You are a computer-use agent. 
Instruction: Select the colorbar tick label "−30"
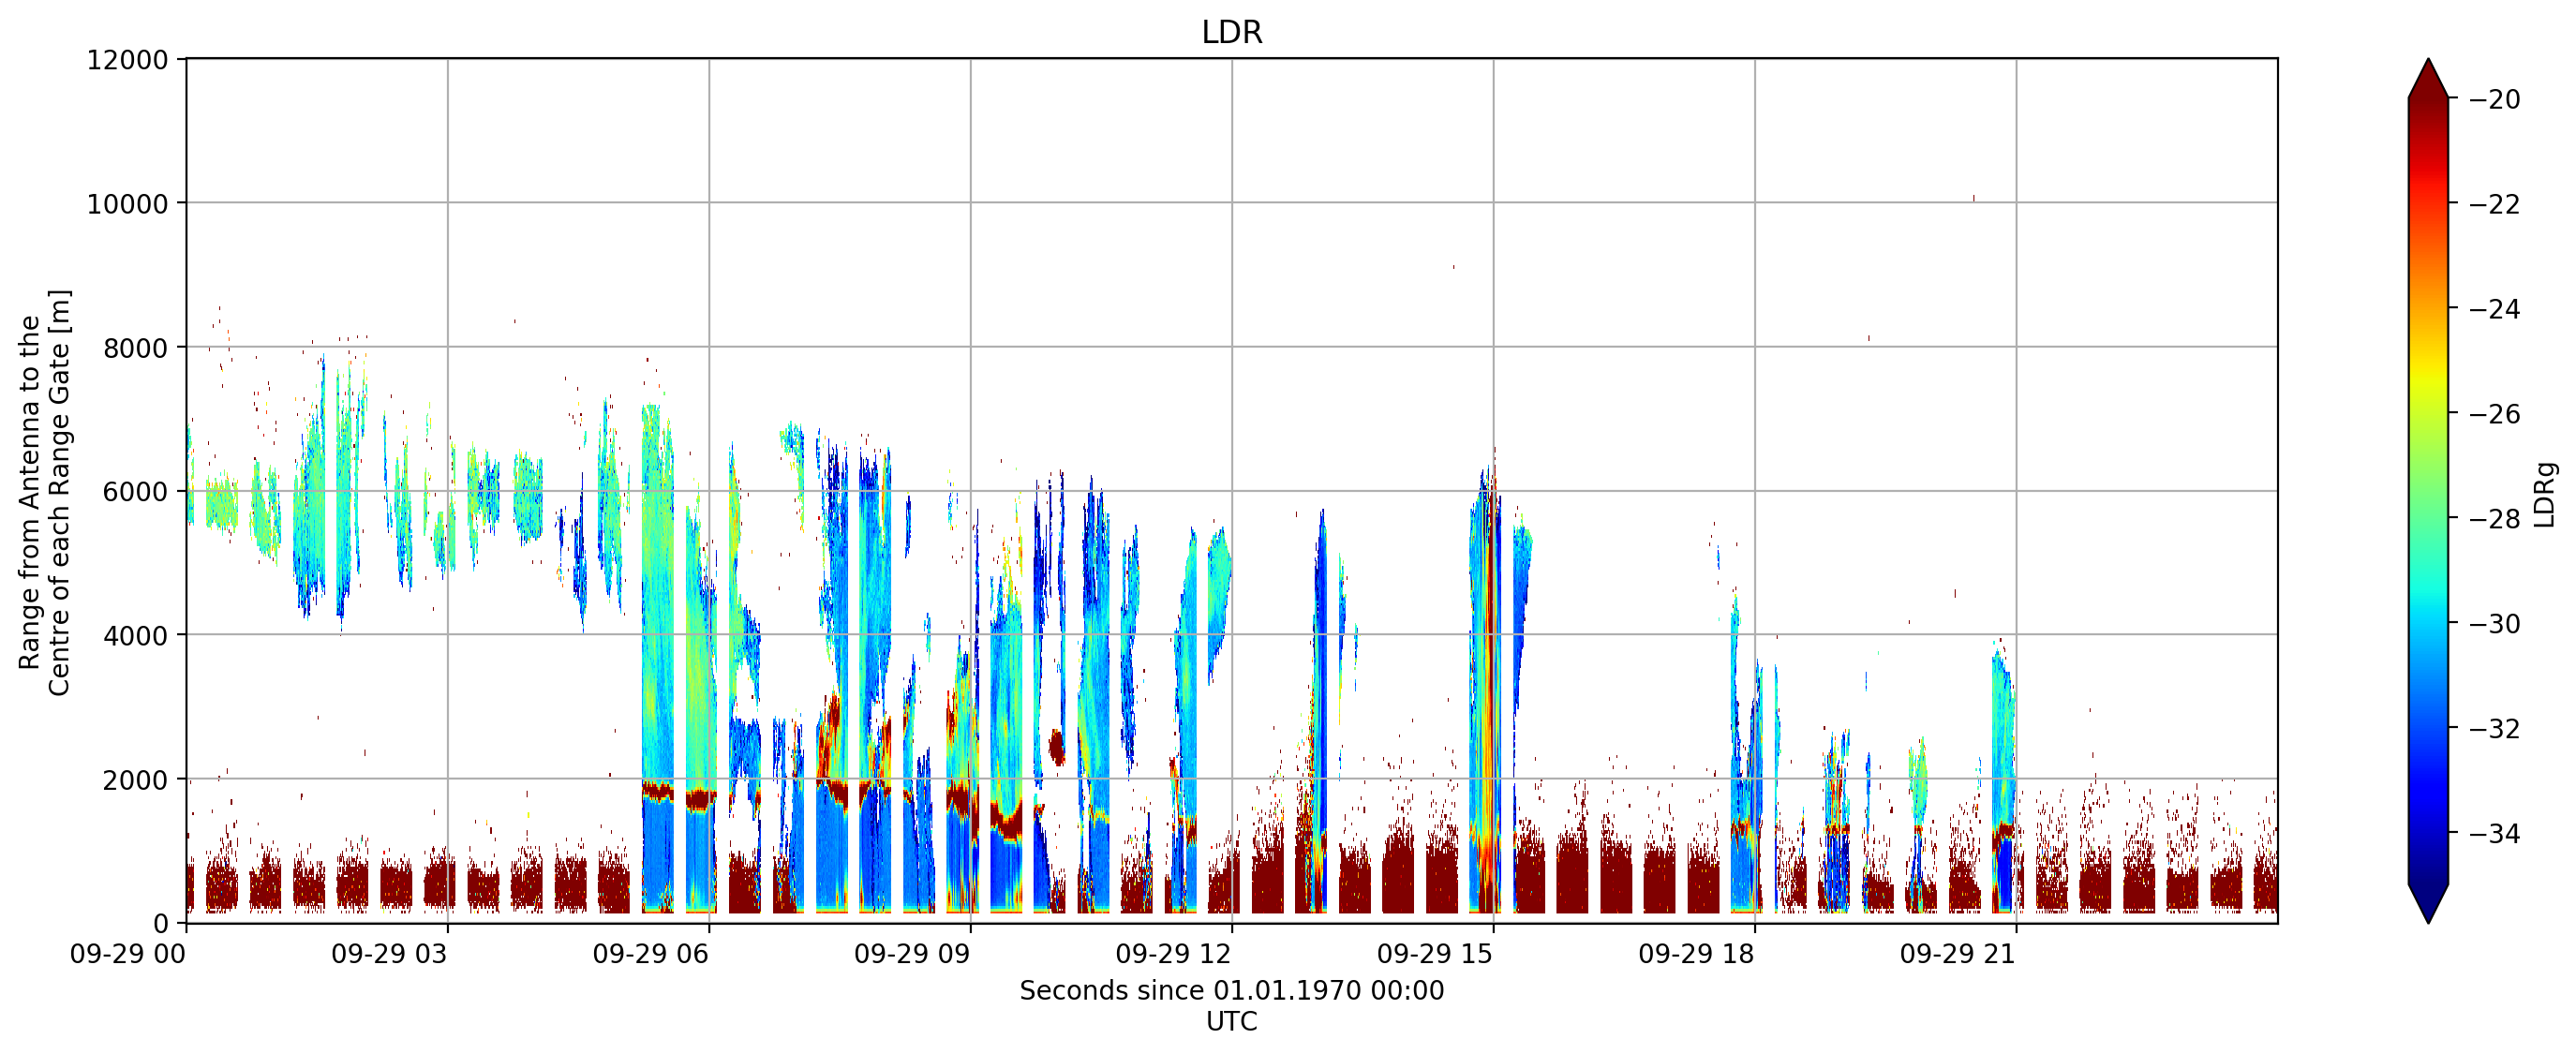(2494, 624)
